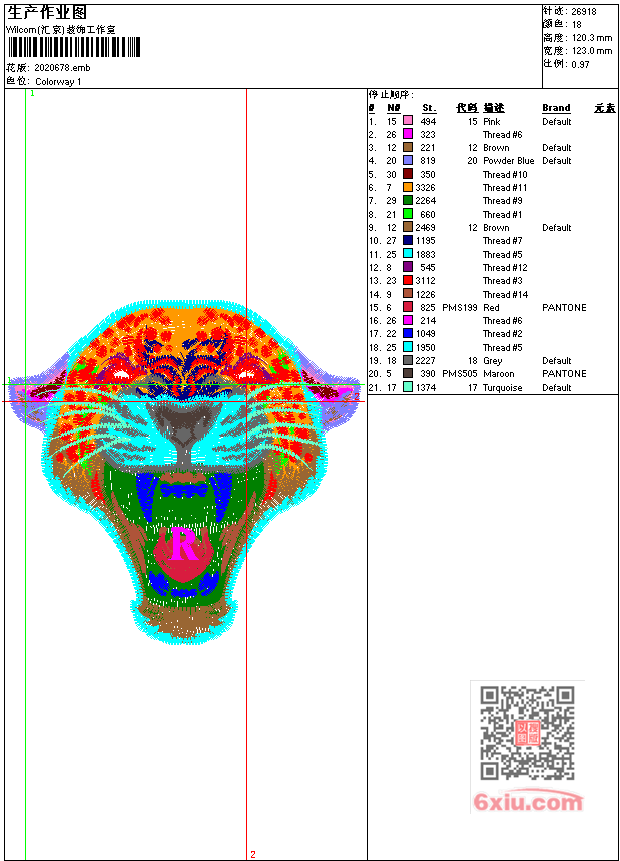Select the stitch count value '26918'
The width and height of the screenshot is (620, 861).
coord(584,11)
